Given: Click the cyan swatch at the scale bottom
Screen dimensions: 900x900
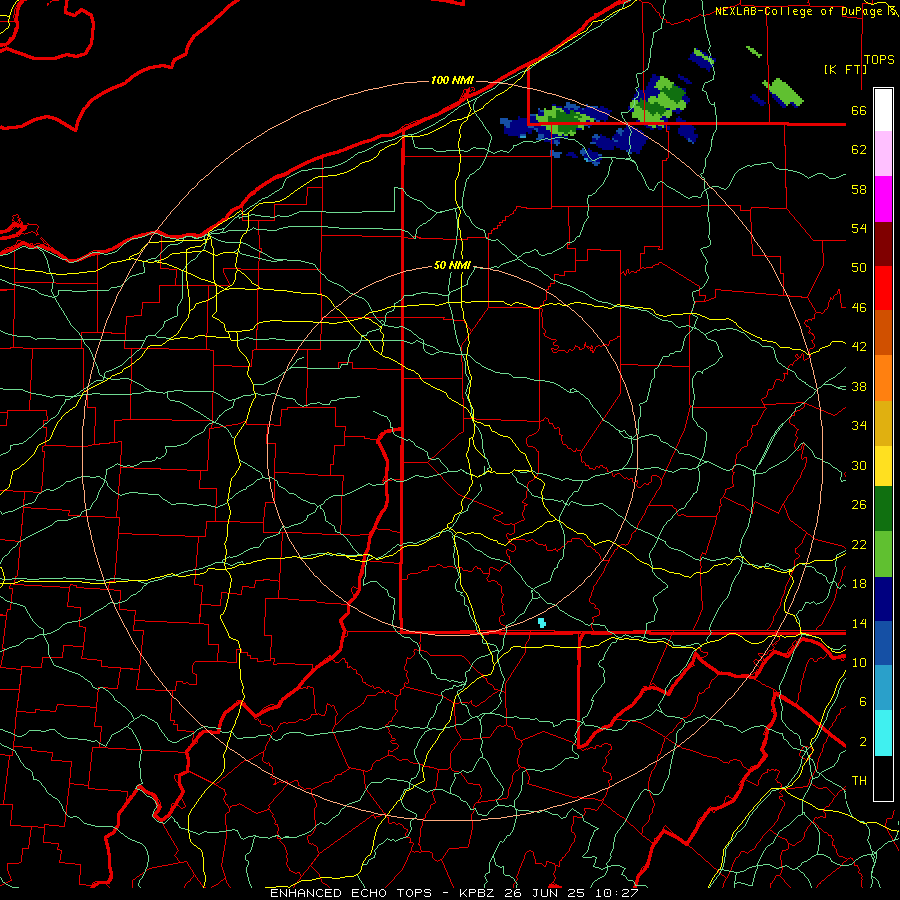Looking at the screenshot, I should 883,733.
